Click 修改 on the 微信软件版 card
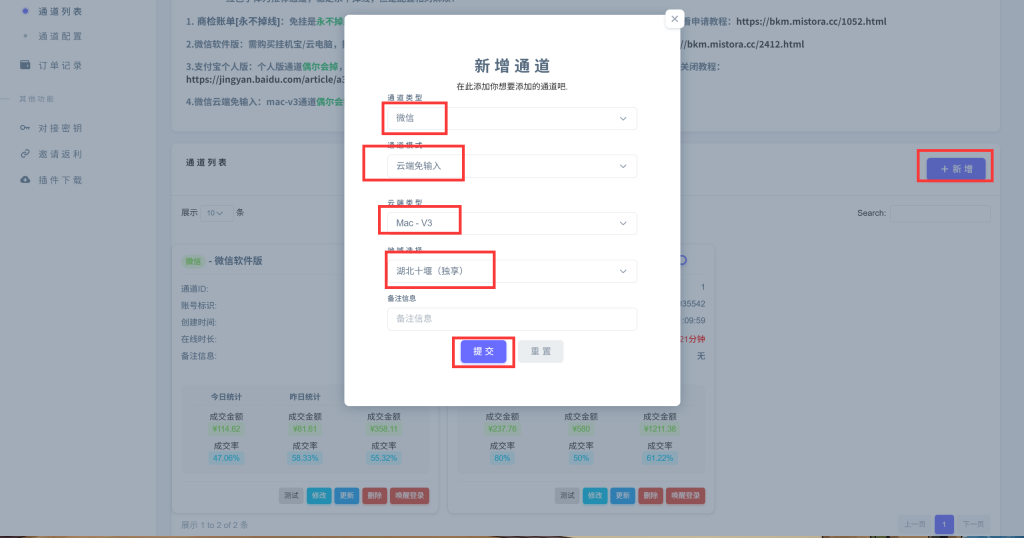 (319, 496)
